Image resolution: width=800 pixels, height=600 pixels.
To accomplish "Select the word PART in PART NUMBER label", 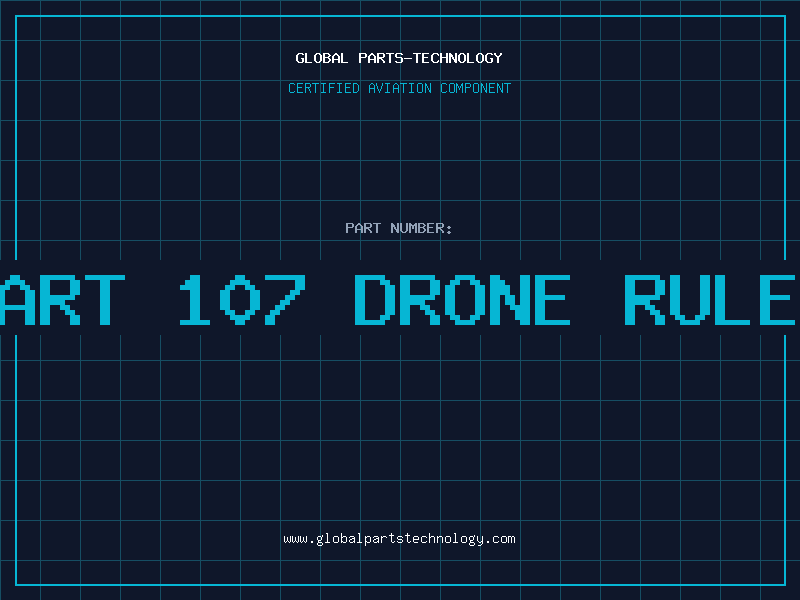I will tap(363, 228).
